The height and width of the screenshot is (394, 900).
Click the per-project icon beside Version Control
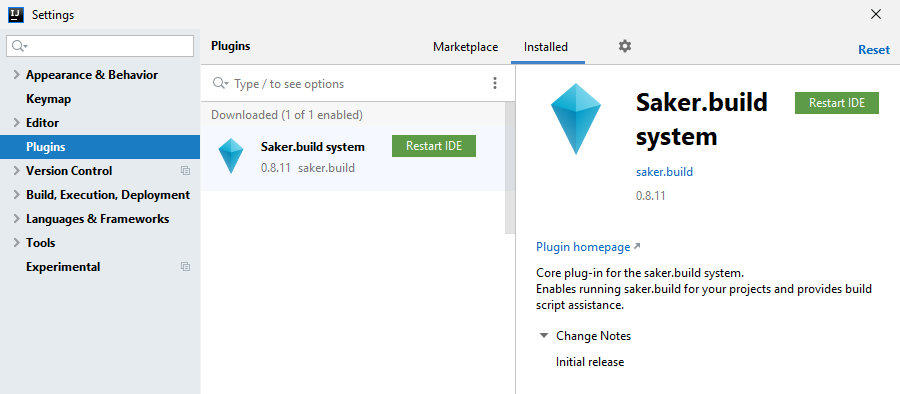[185, 171]
